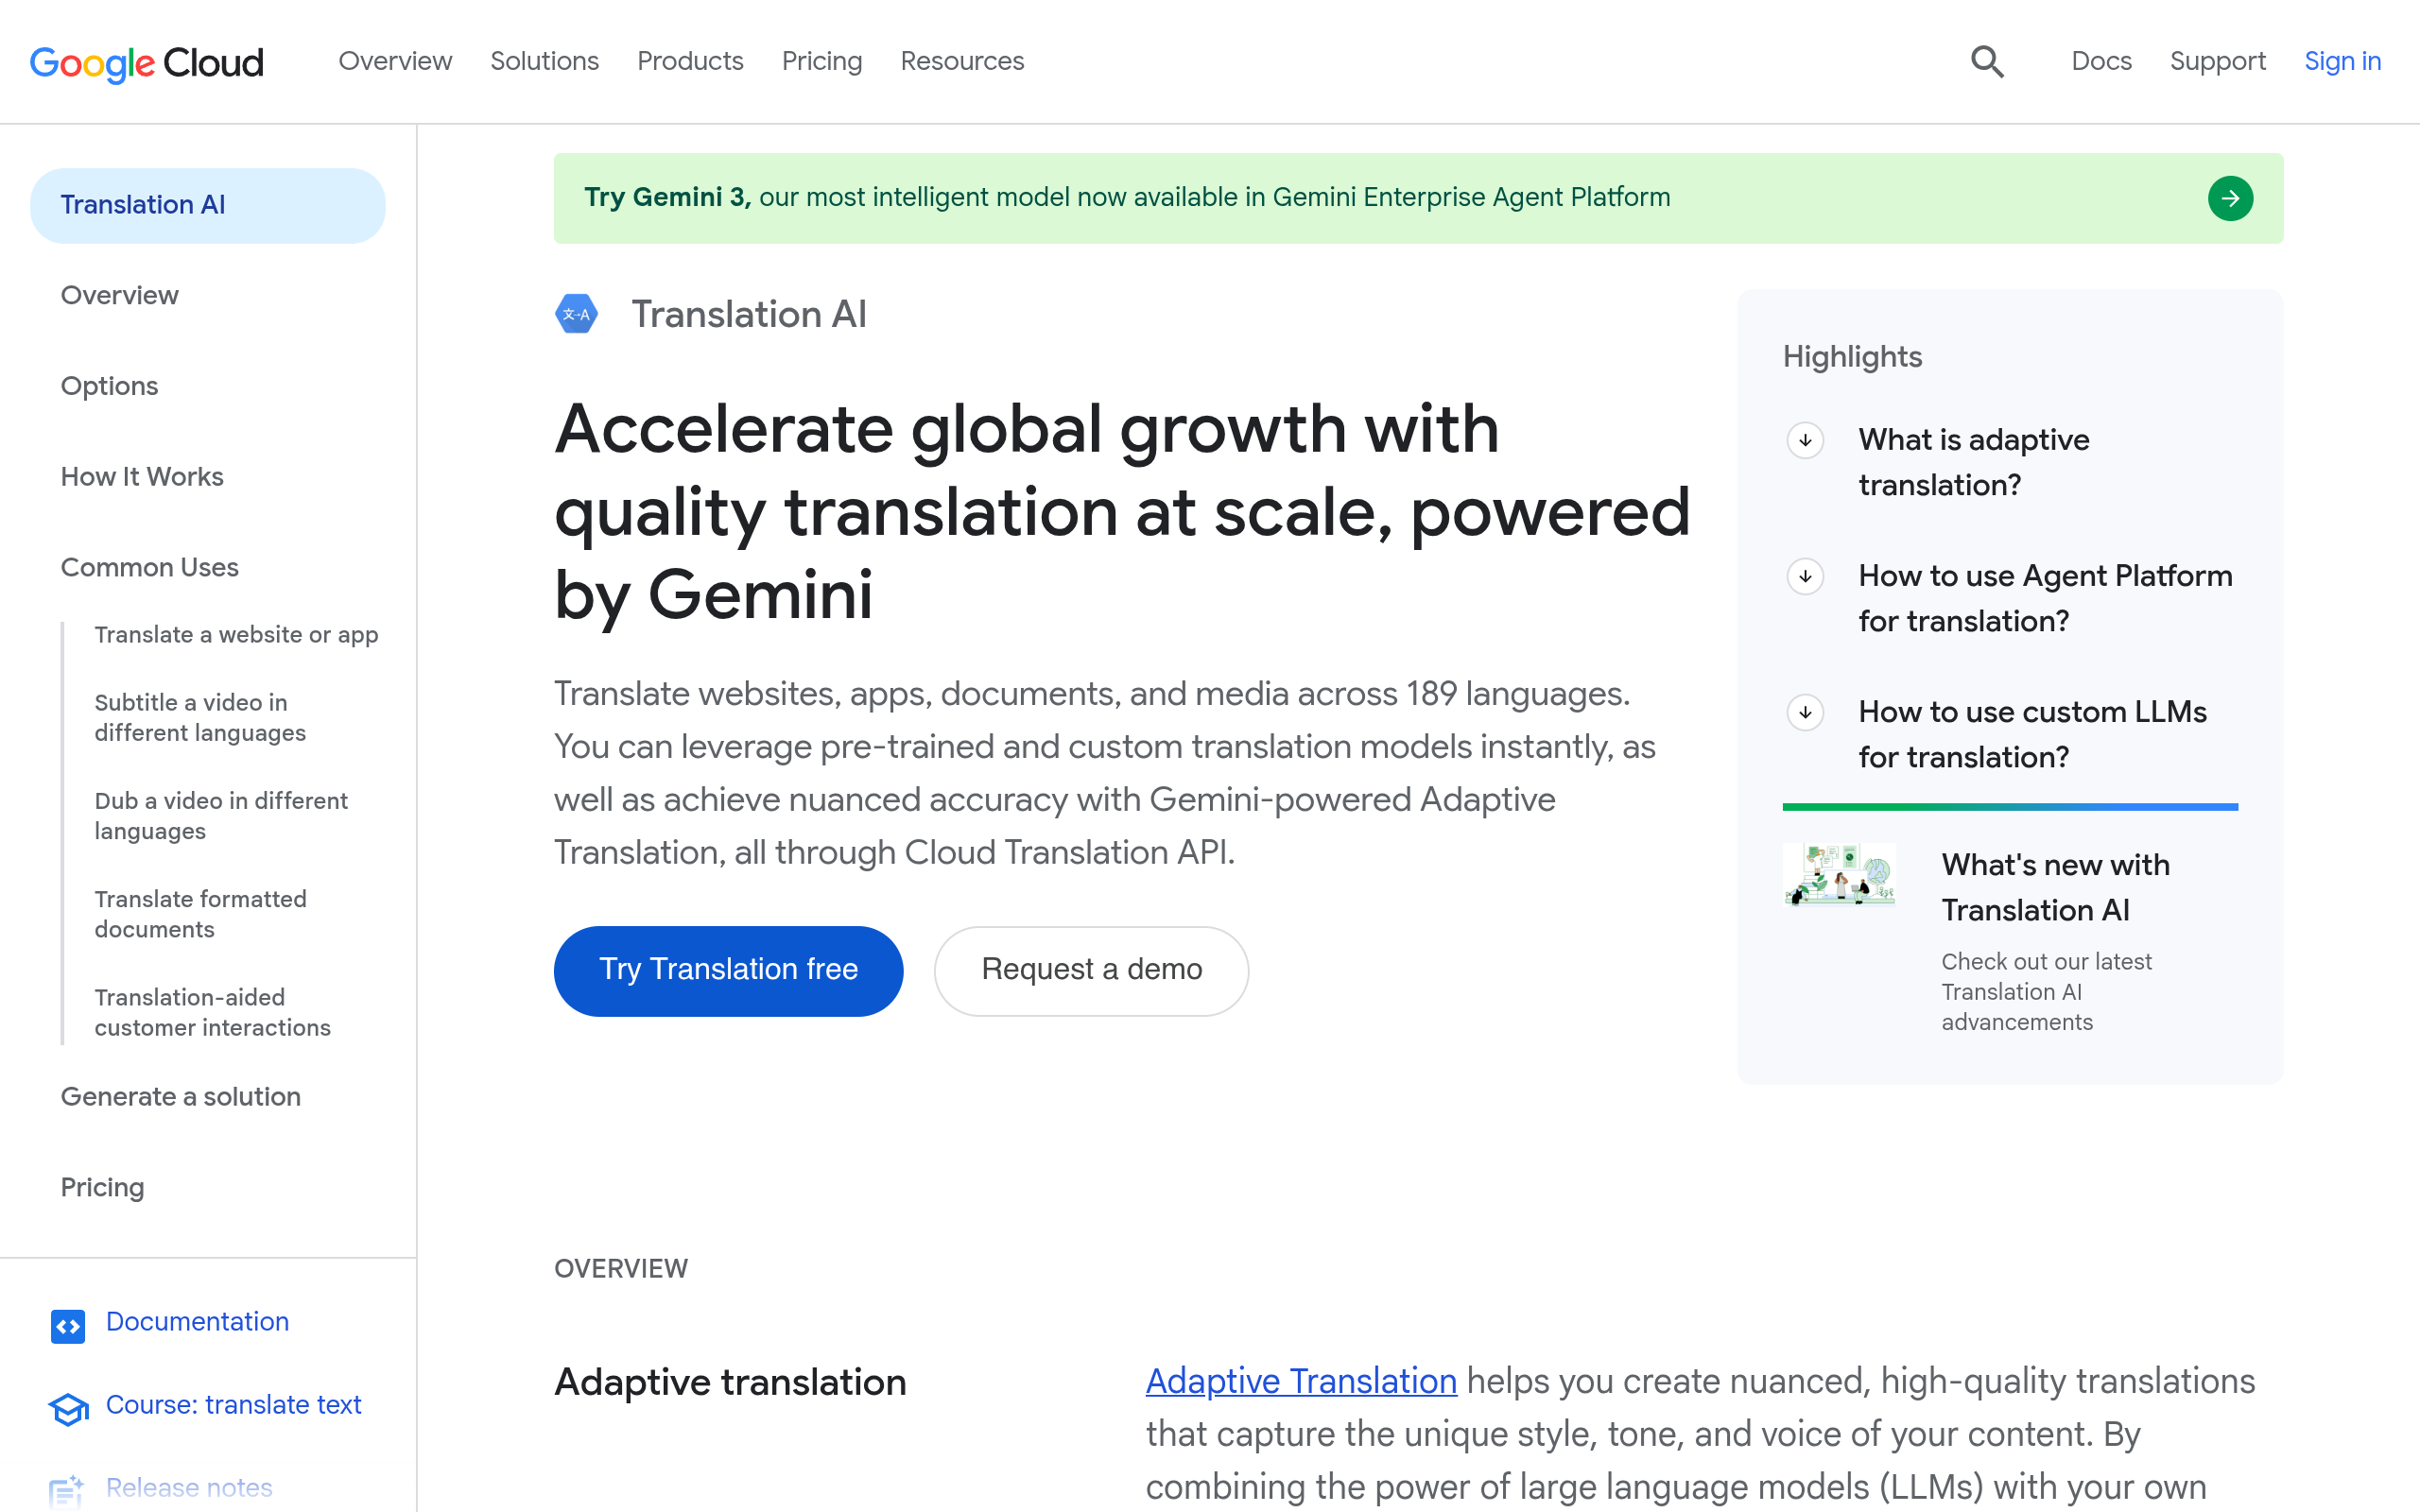This screenshot has width=2420, height=1512.
Task: Click the Course graduation cap icon
Action: click(x=68, y=1408)
